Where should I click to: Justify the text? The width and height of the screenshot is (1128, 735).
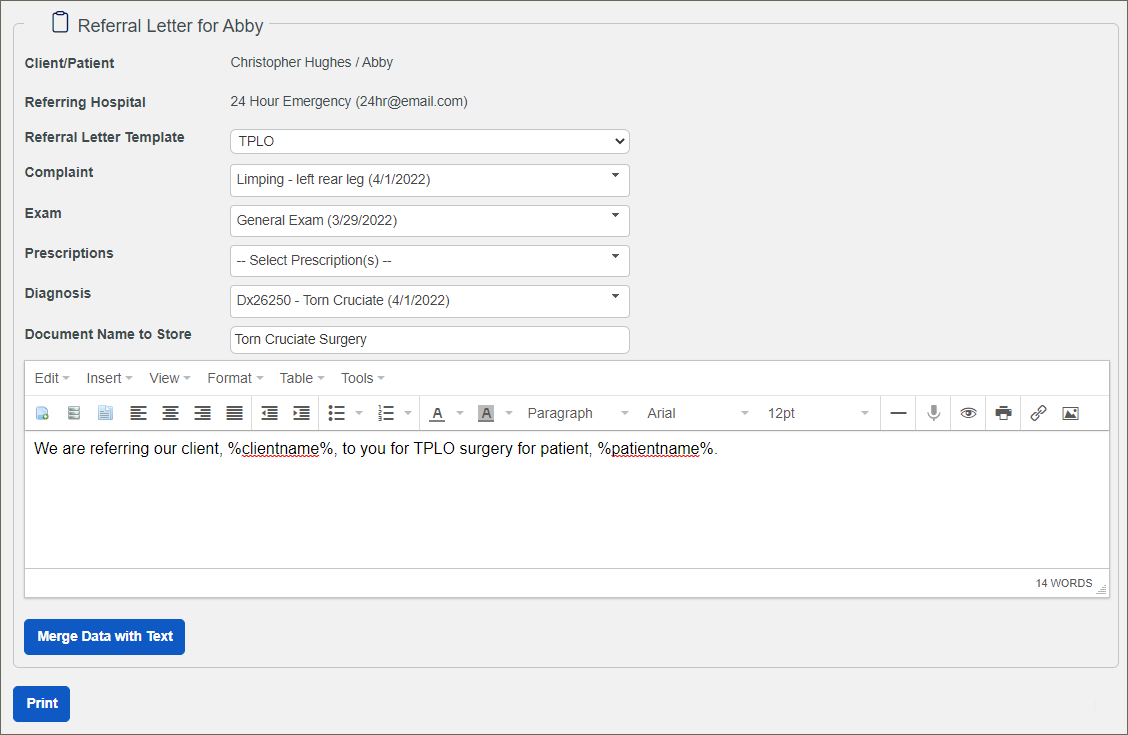tap(235, 414)
